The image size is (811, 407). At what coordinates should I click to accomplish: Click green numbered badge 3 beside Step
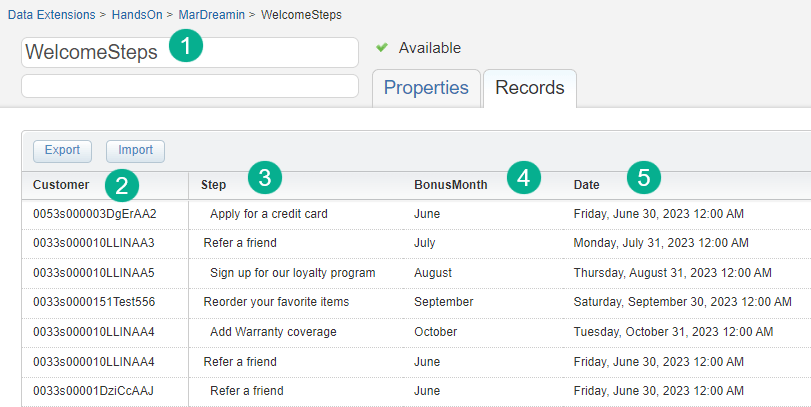[264, 178]
